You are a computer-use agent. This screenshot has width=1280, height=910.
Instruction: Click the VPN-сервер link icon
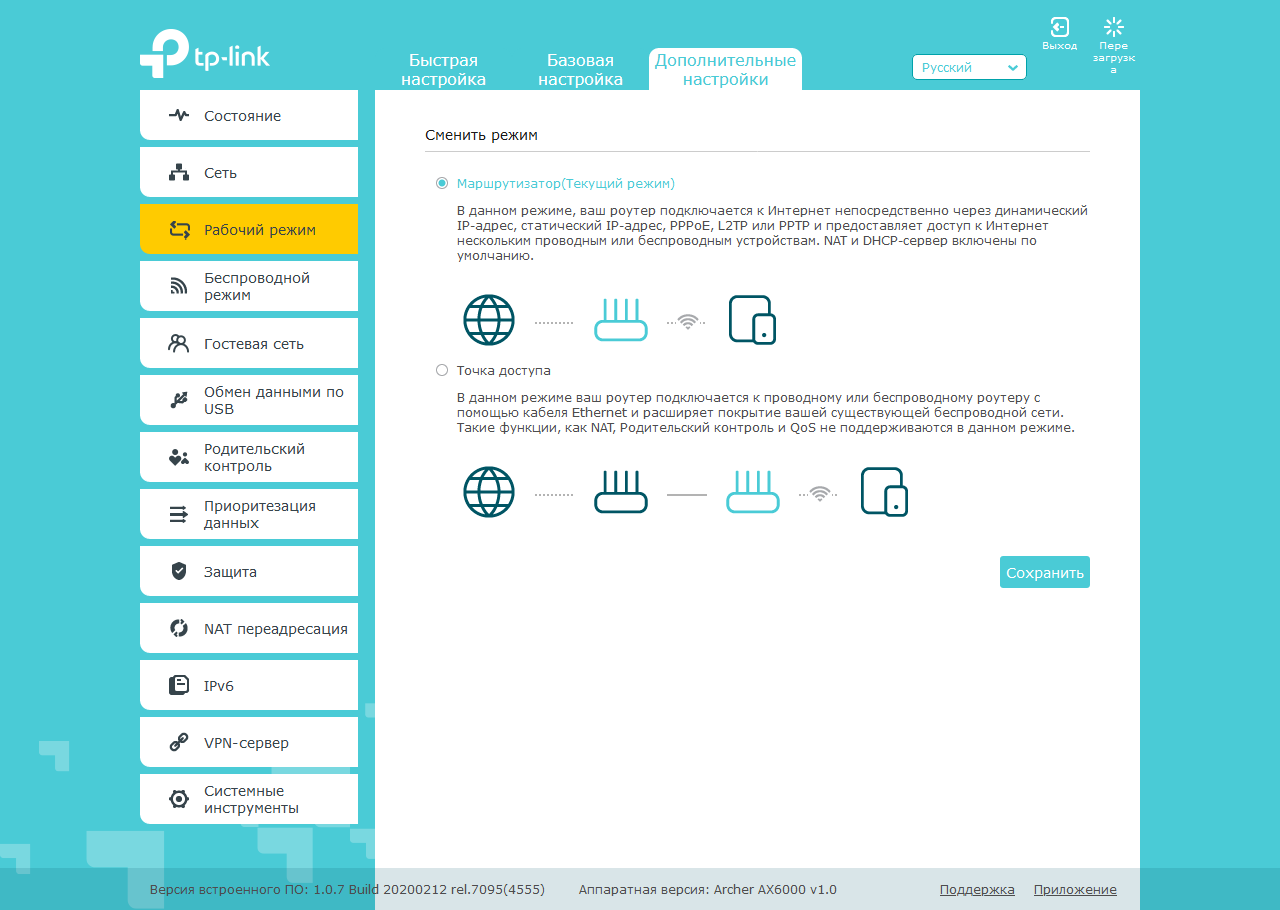click(x=179, y=742)
